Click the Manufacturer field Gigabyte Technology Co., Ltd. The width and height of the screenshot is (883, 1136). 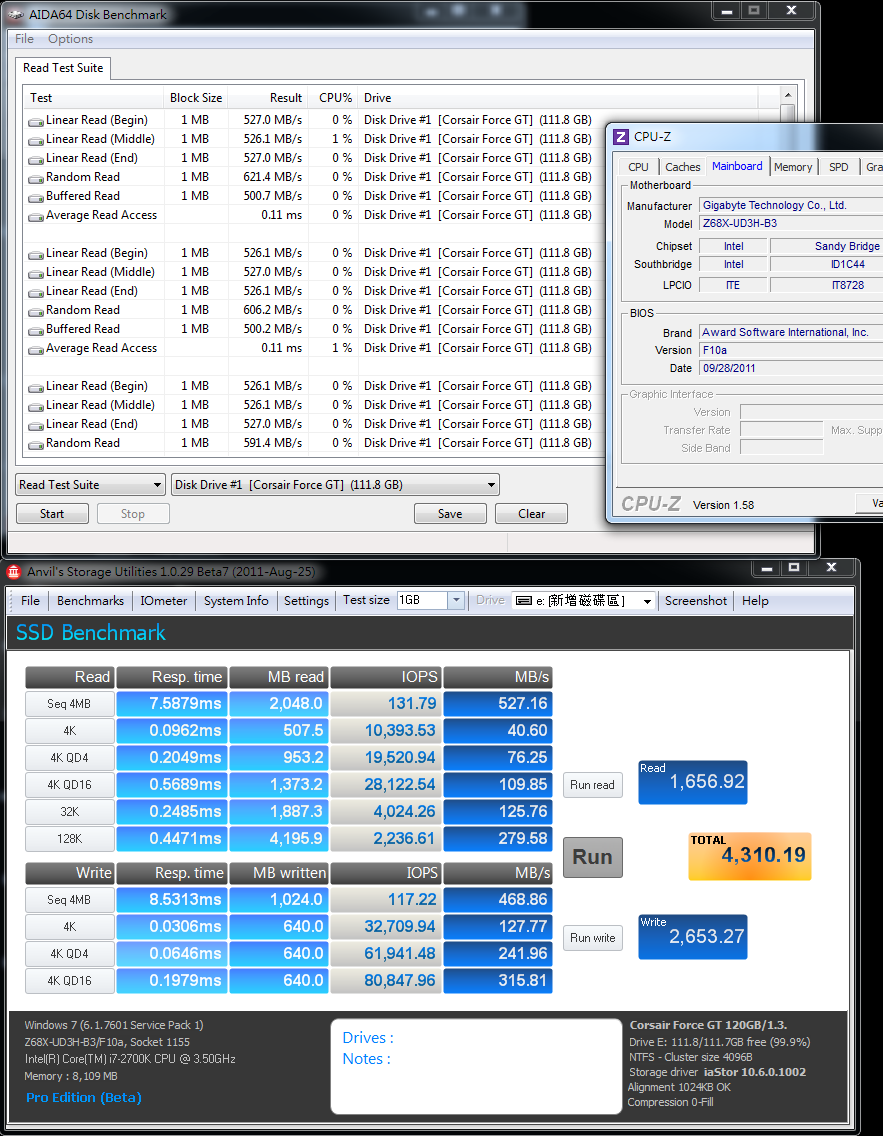tap(791, 206)
